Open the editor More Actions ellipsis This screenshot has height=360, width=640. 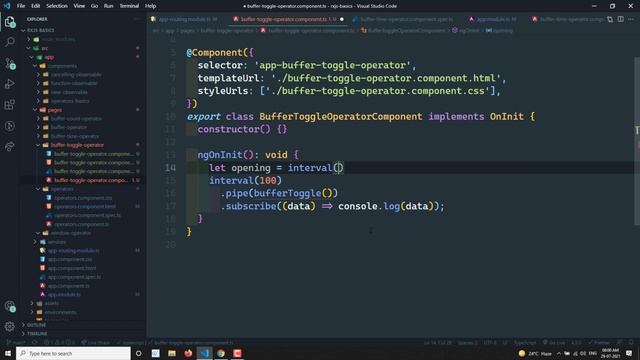(x=631, y=19)
